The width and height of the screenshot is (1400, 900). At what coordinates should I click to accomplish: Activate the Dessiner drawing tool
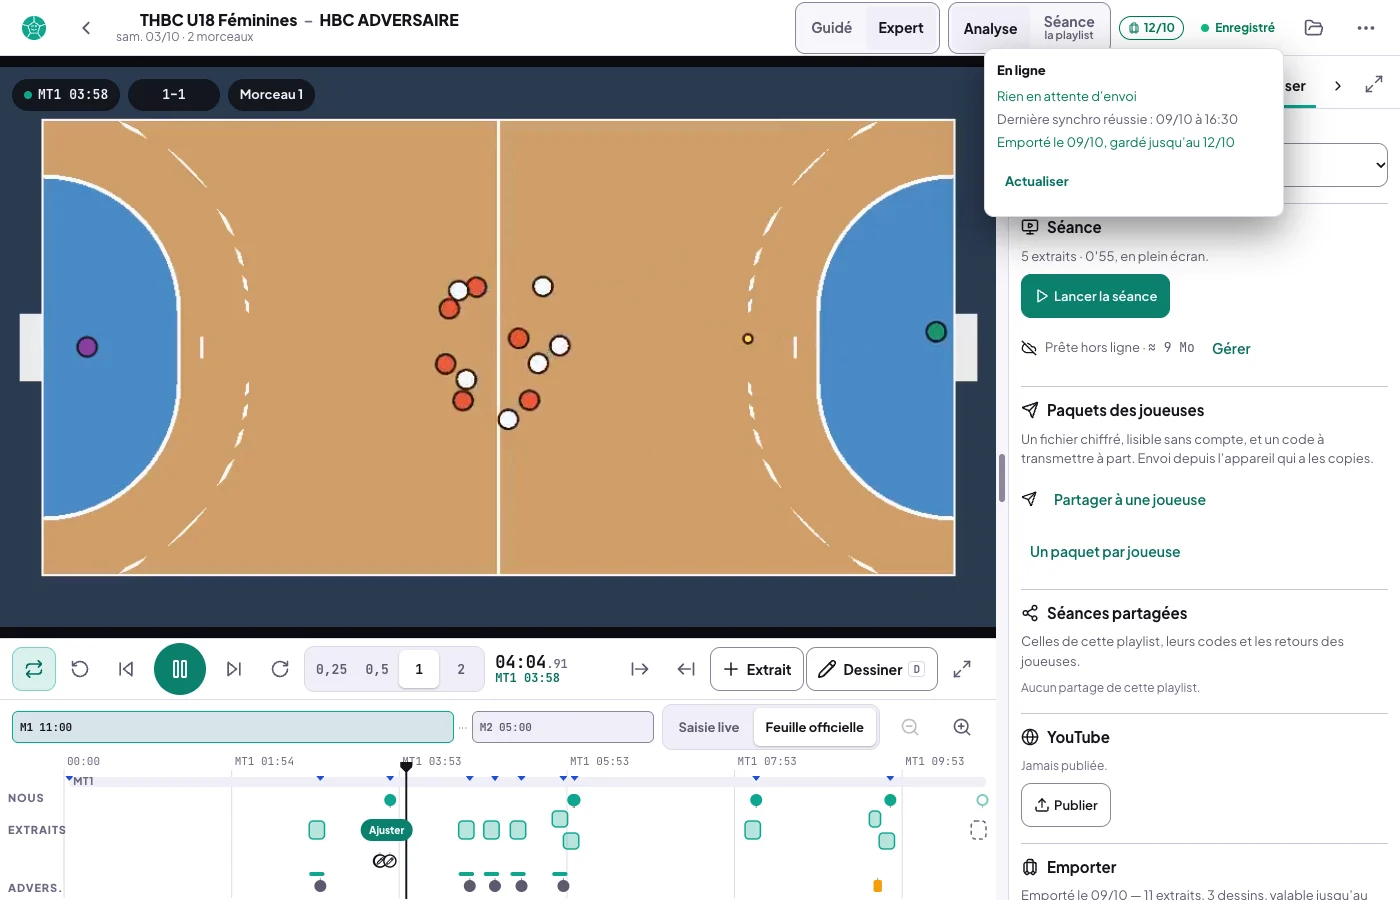[x=872, y=669]
